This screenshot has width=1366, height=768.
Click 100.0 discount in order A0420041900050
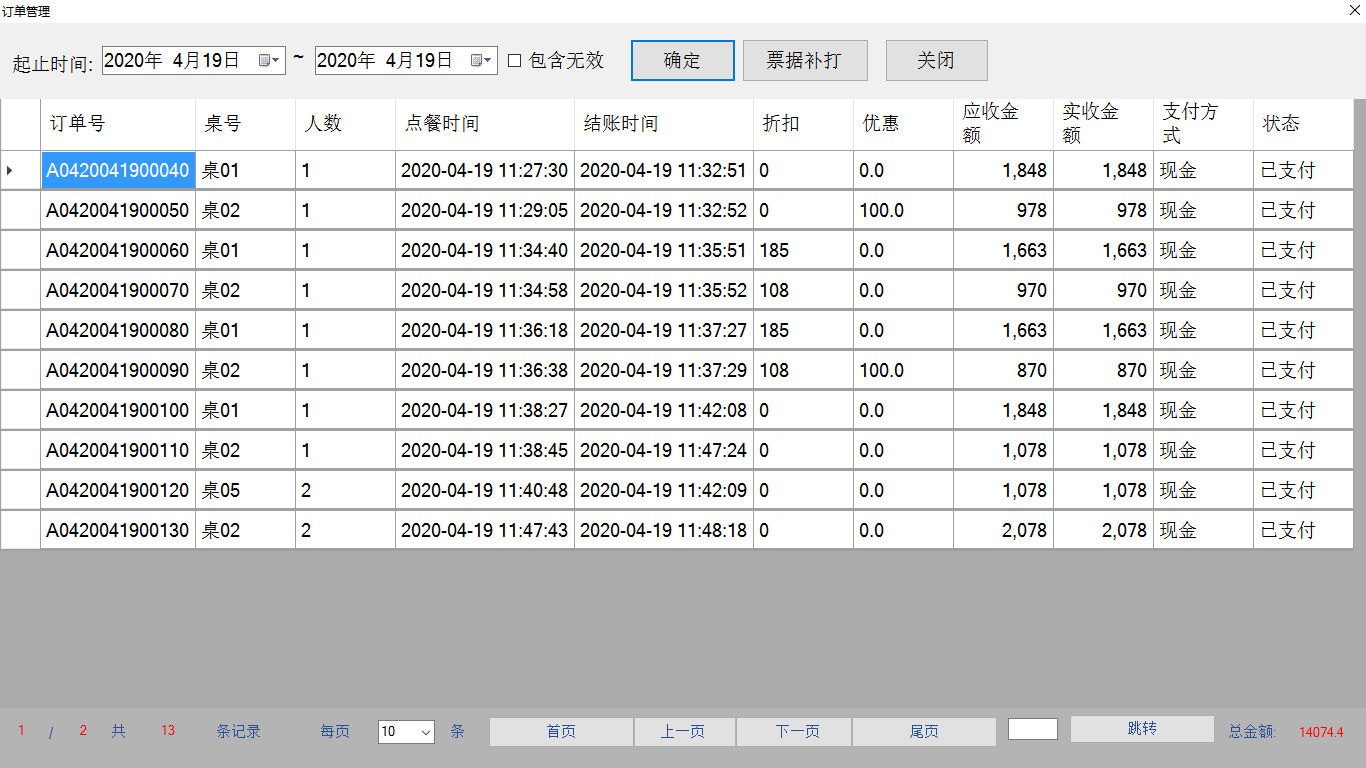(904, 211)
